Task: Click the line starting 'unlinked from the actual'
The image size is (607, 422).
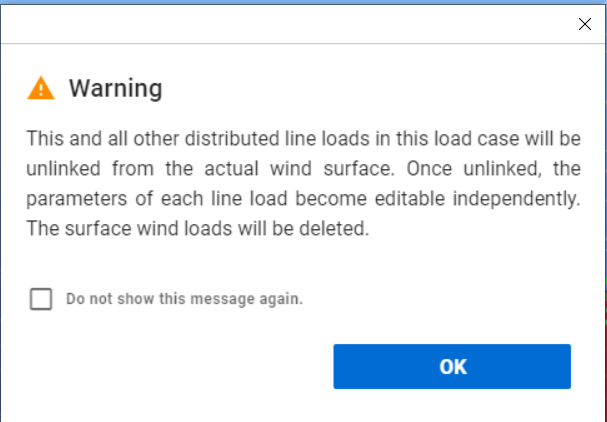Action: click(x=304, y=169)
